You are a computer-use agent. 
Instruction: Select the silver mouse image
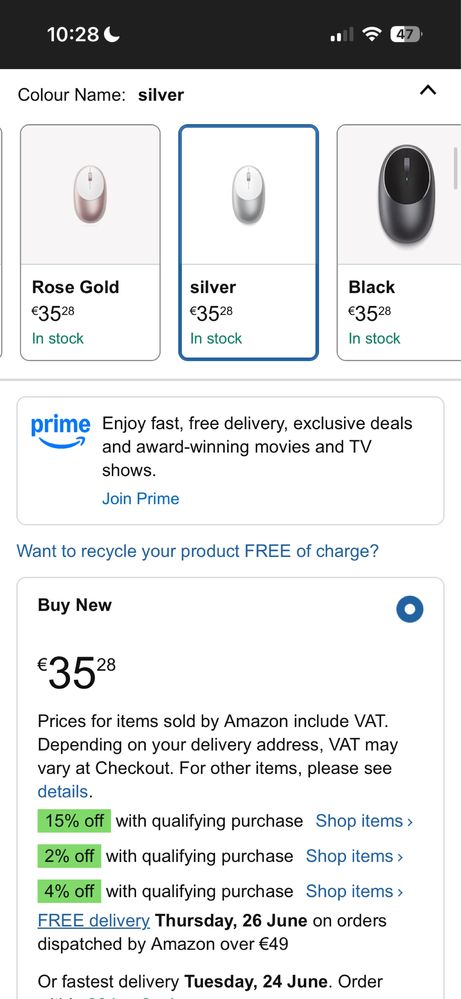point(248,194)
